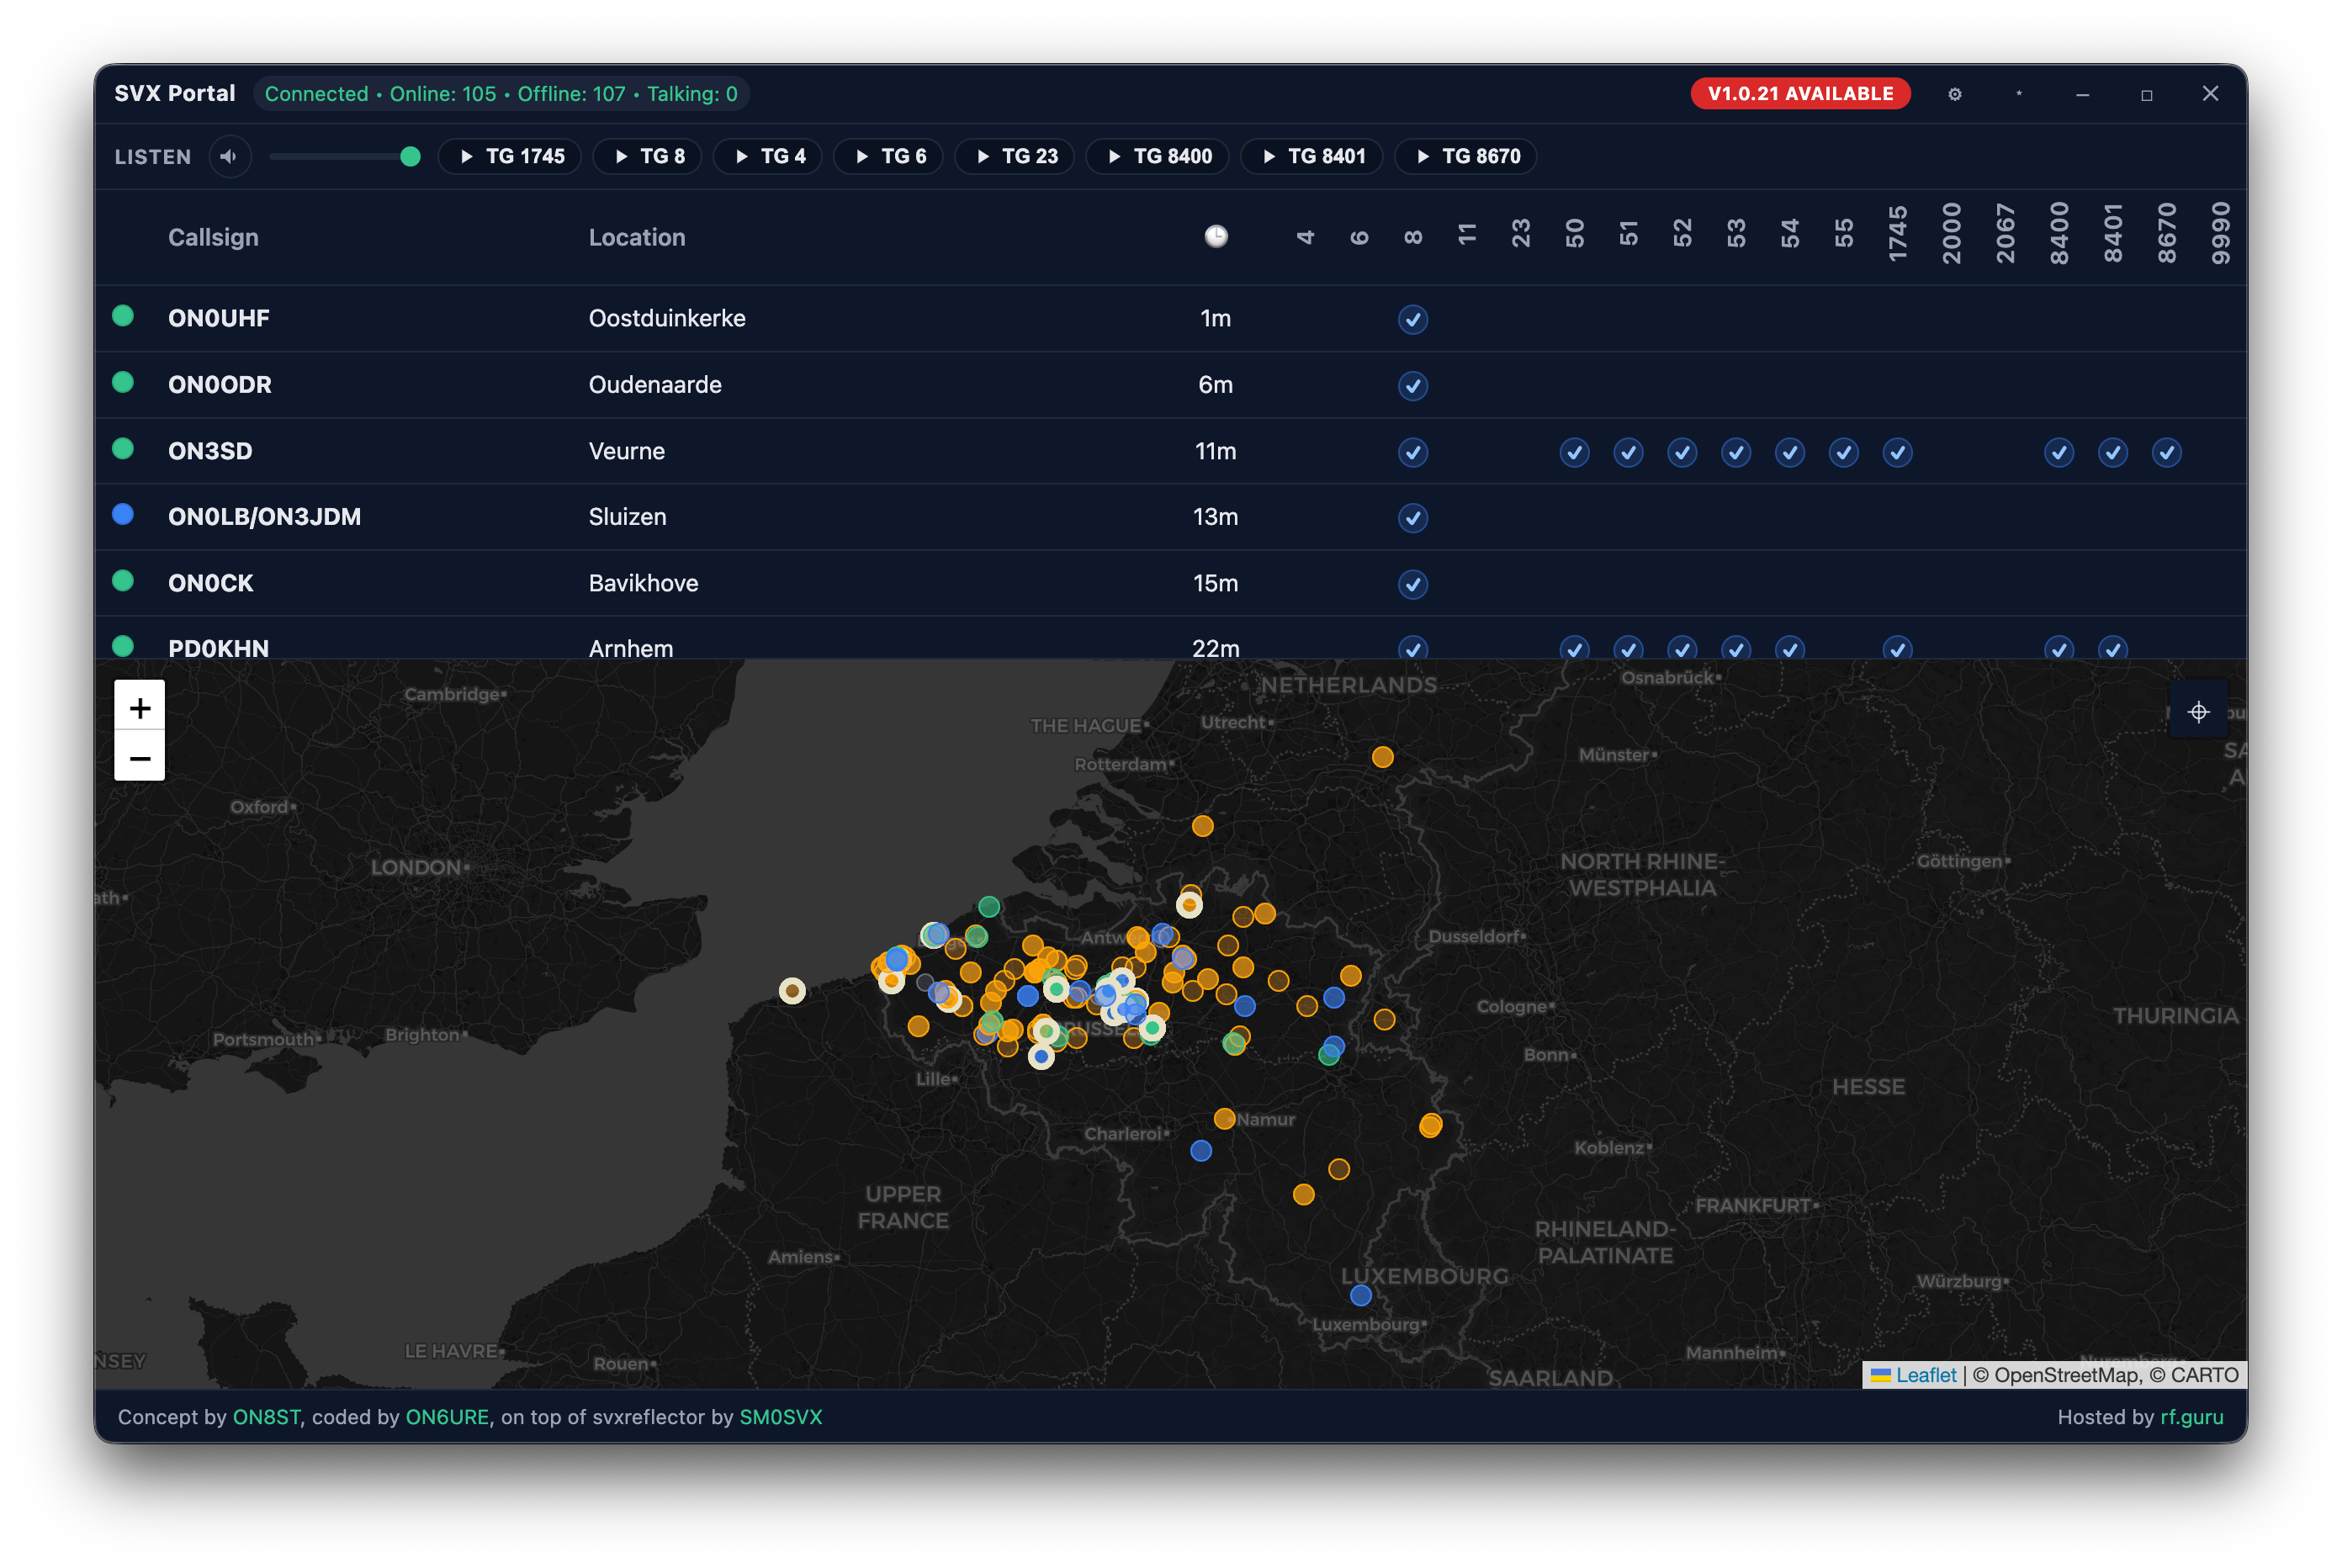This screenshot has width=2342, height=1568.
Task: Play talkgroup TG 8400
Action: [x=1158, y=156]
